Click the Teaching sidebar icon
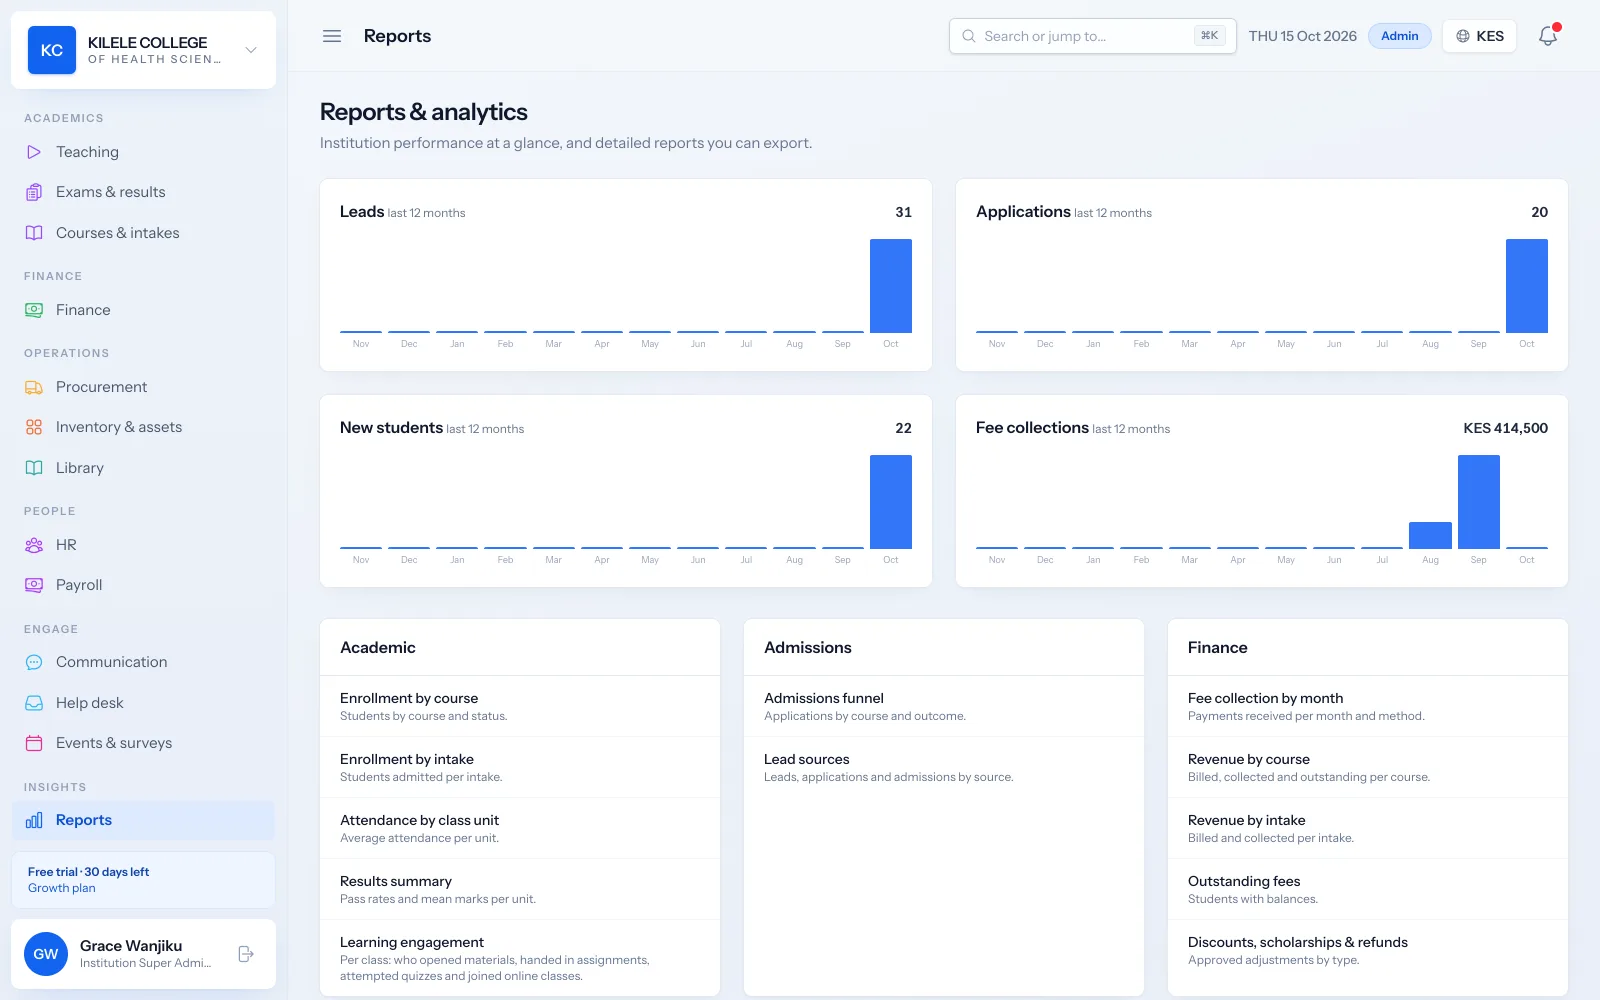The height and width of the screenshot is (1000, 1600). (x=34, y=152)
